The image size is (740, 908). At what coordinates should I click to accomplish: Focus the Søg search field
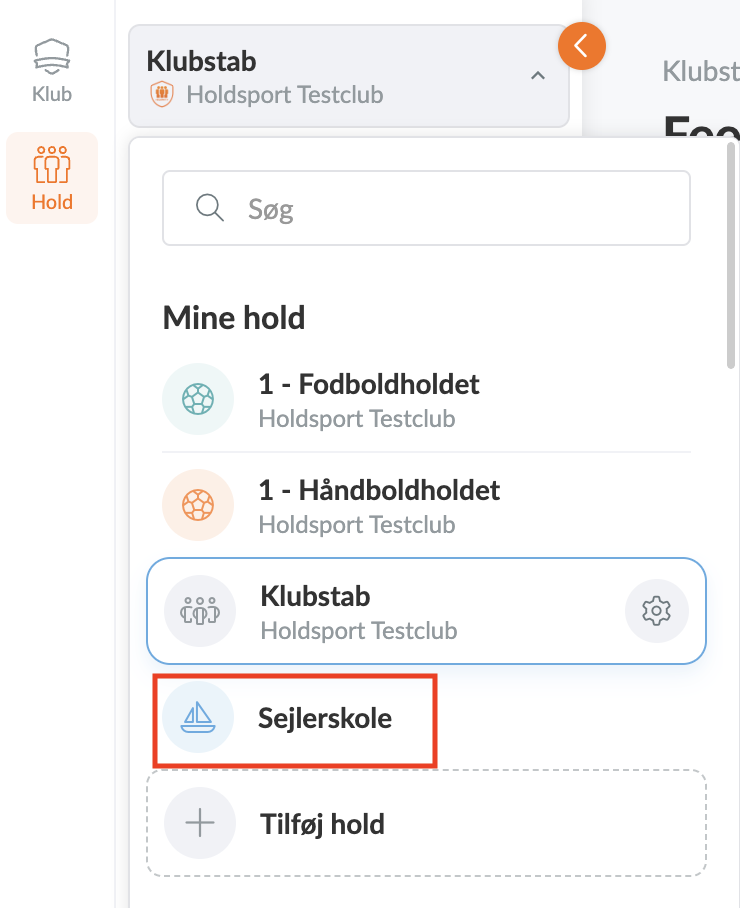(x=450, y=208)
